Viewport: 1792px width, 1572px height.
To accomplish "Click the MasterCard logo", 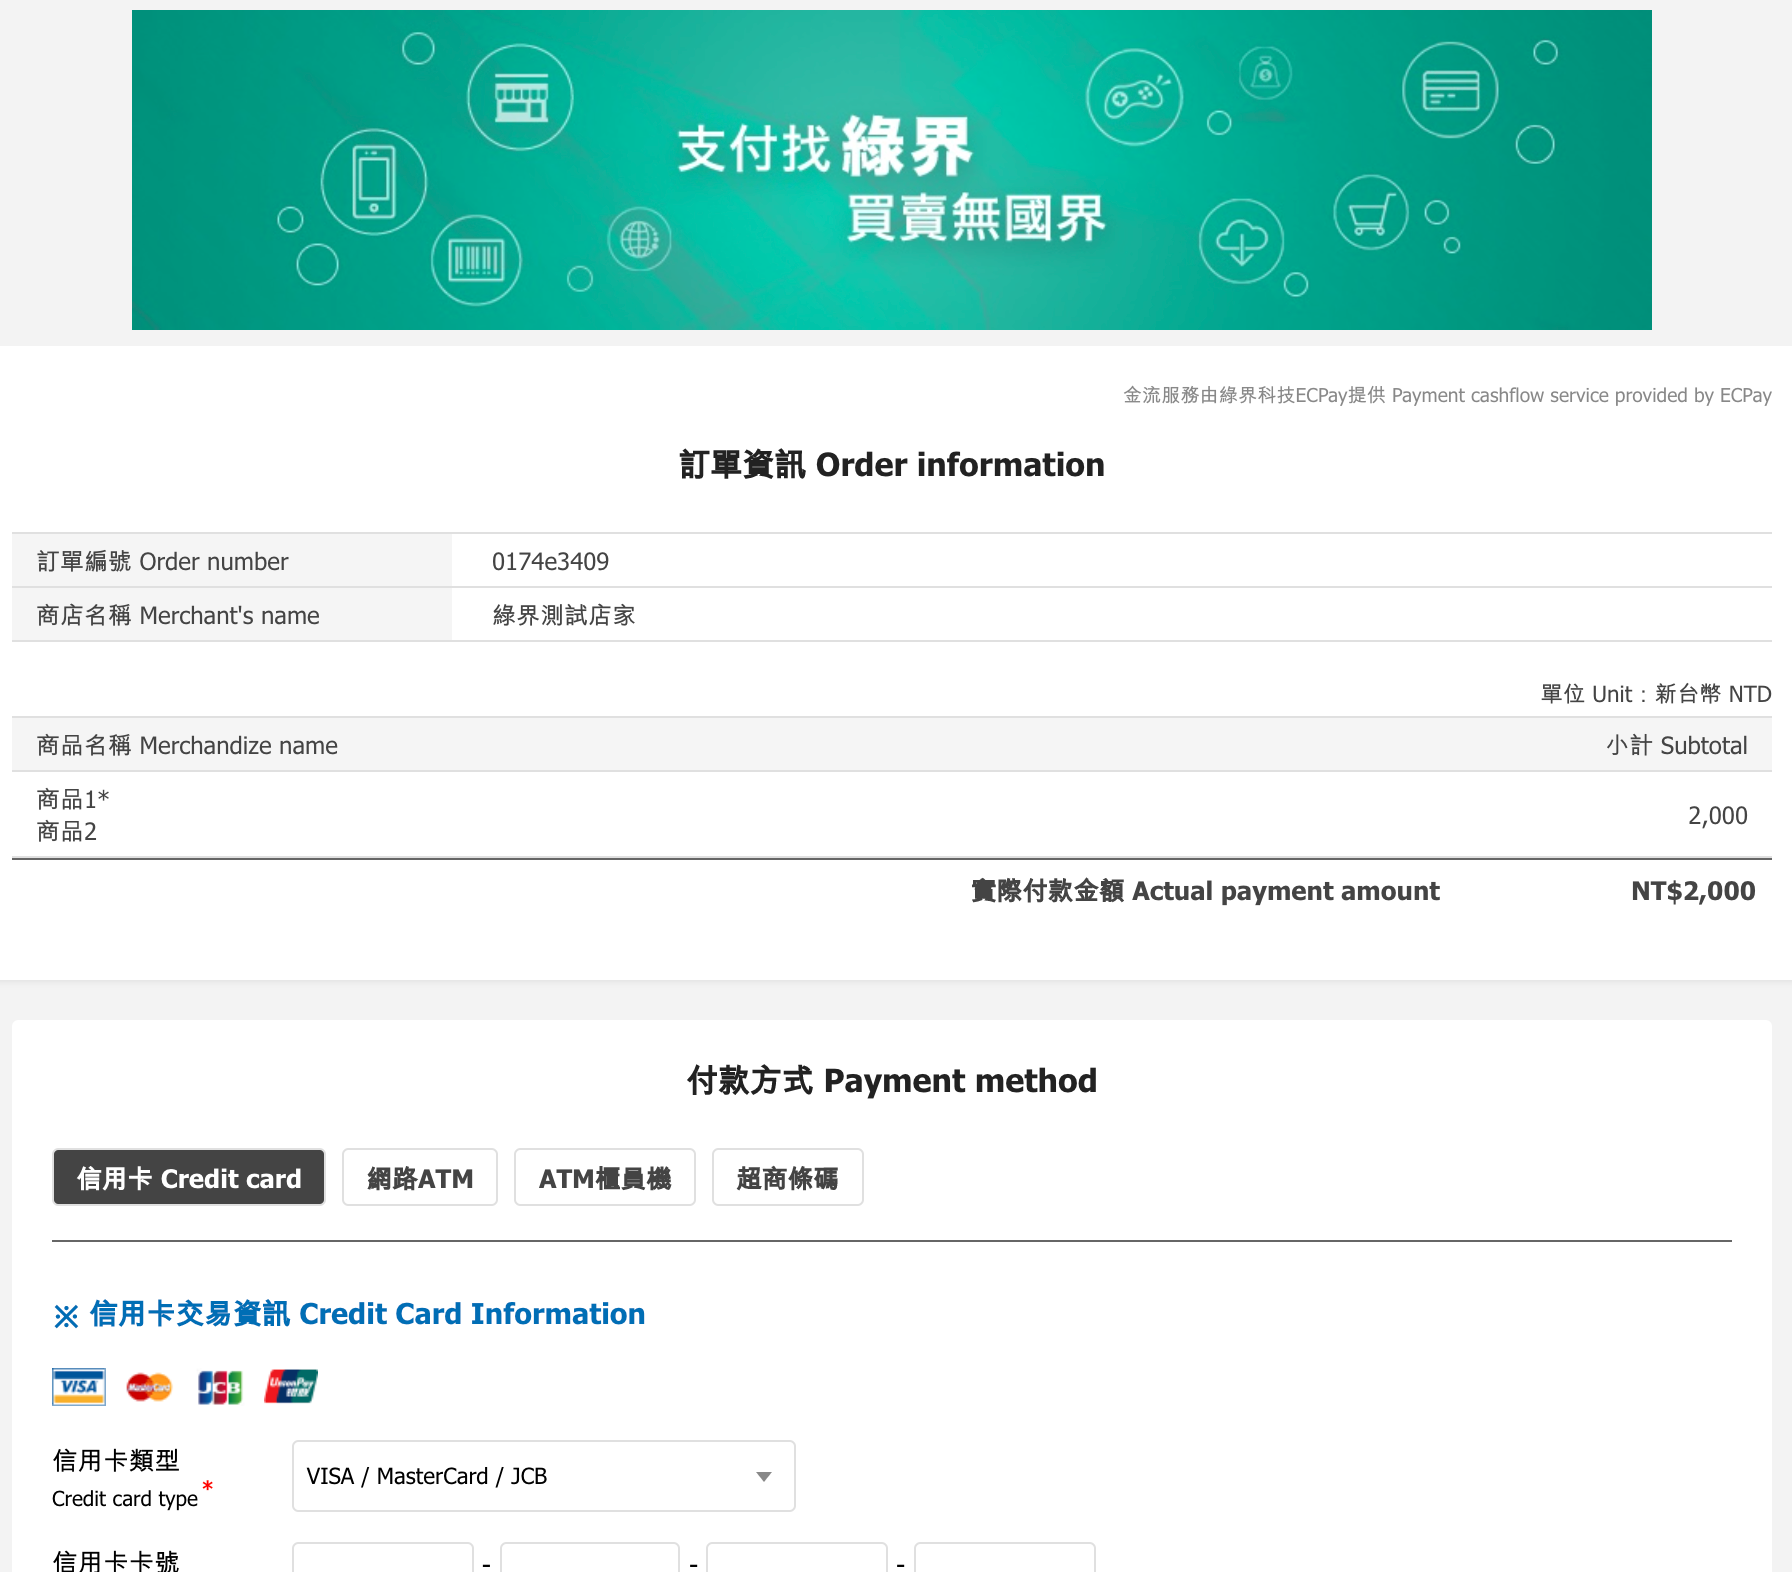I will click(149, 1387).
